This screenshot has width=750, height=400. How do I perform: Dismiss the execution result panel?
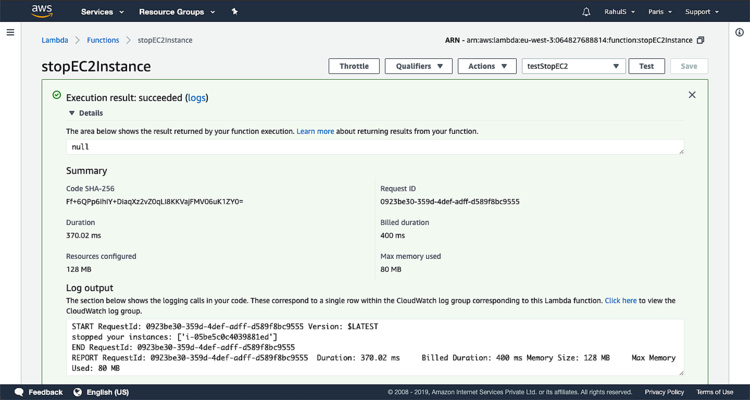[692, 95]
